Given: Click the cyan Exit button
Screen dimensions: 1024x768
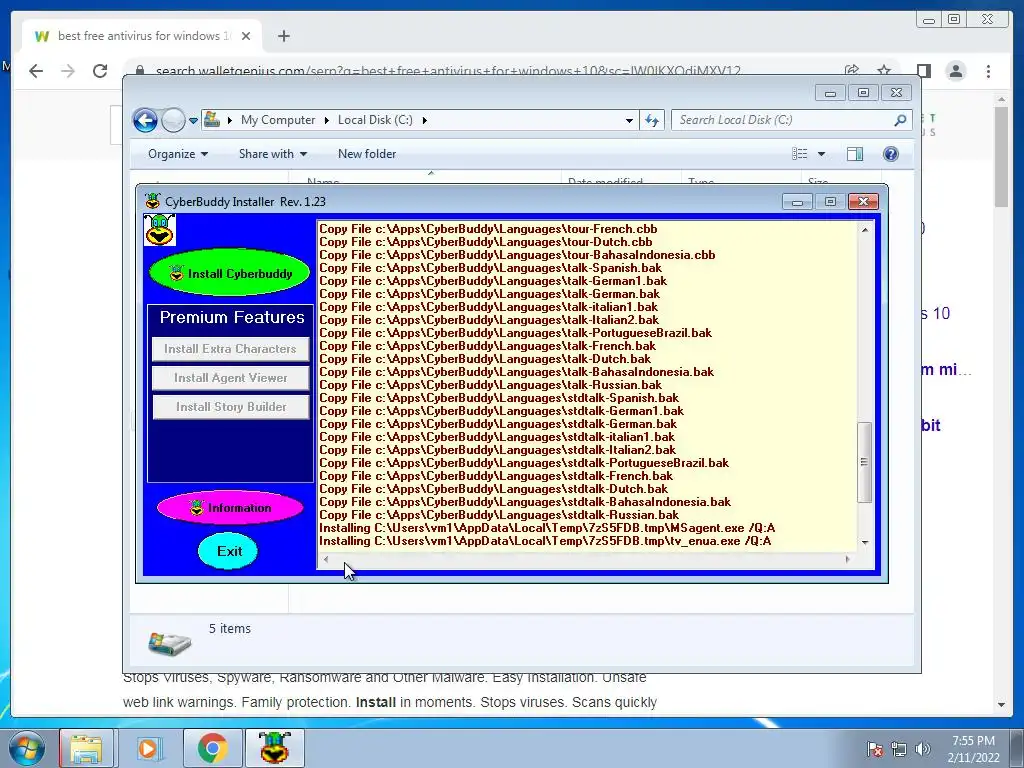Looking at the screenshot, I should (x=228, y=551).
